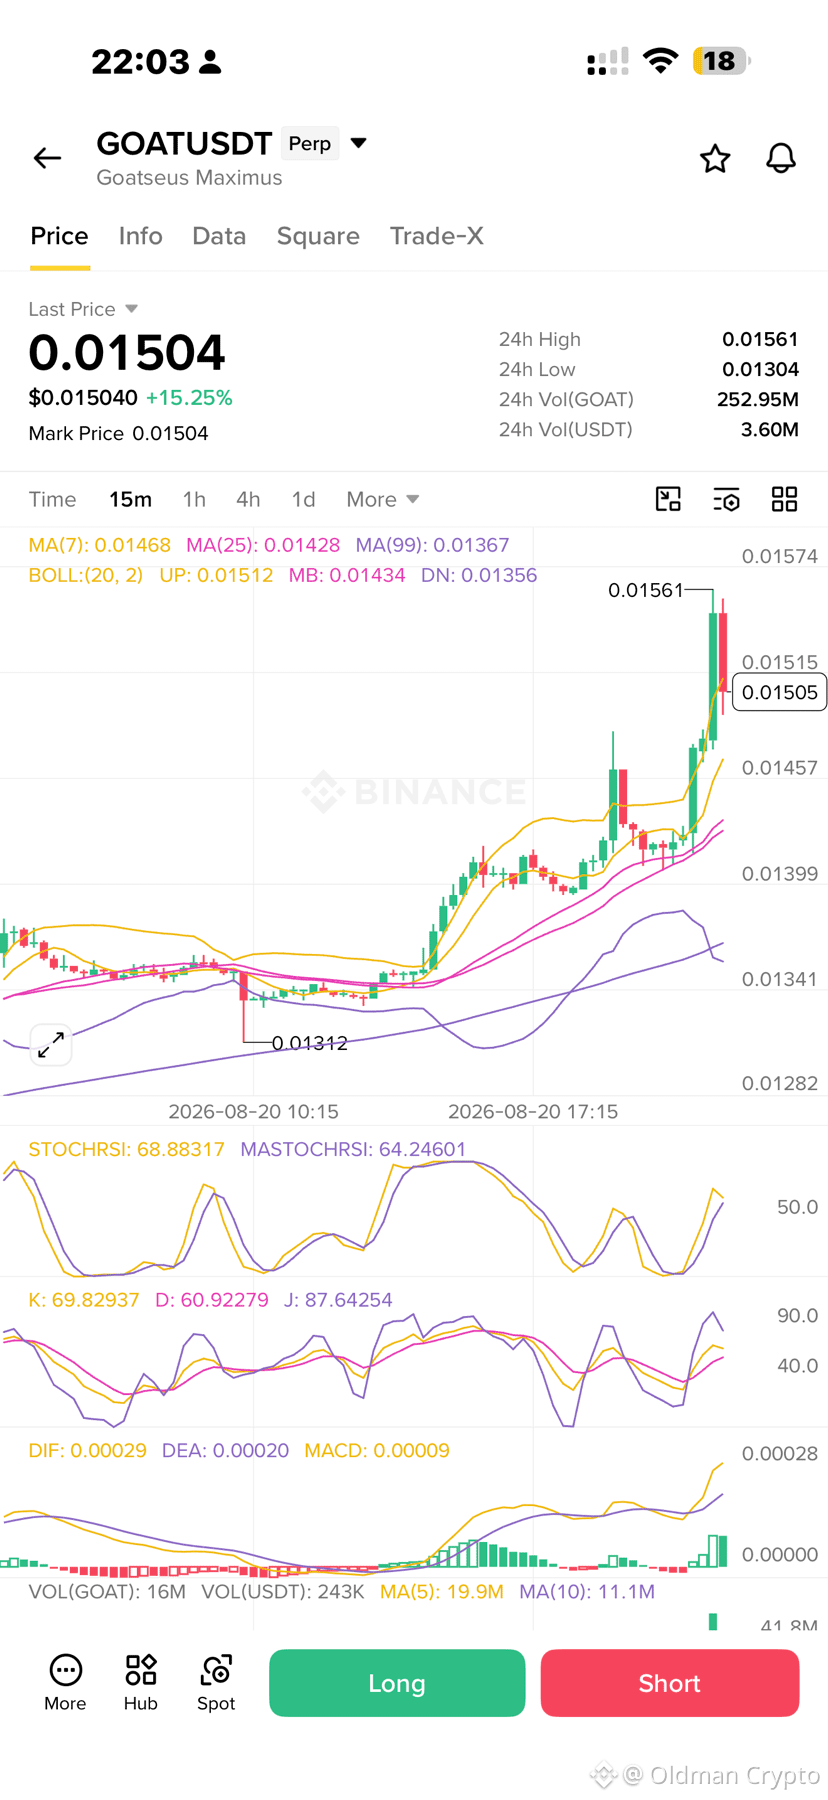Switch to the Data tab
This screenshot has height=1800, width=828.
coord(219,236)
